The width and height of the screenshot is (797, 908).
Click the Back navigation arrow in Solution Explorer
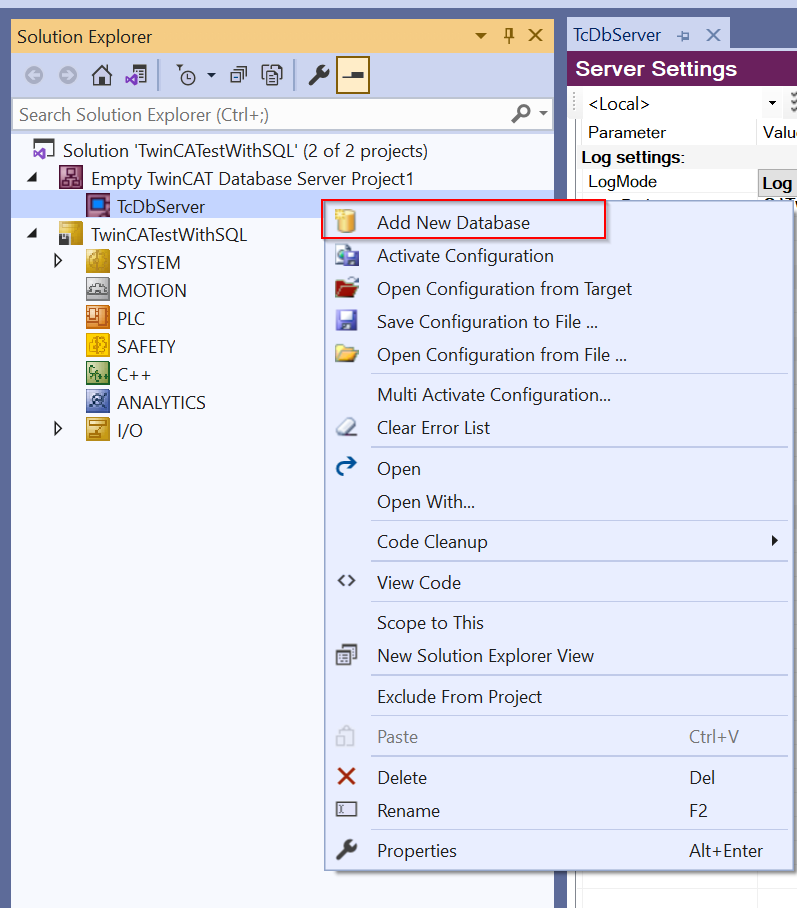coord(34,75)
